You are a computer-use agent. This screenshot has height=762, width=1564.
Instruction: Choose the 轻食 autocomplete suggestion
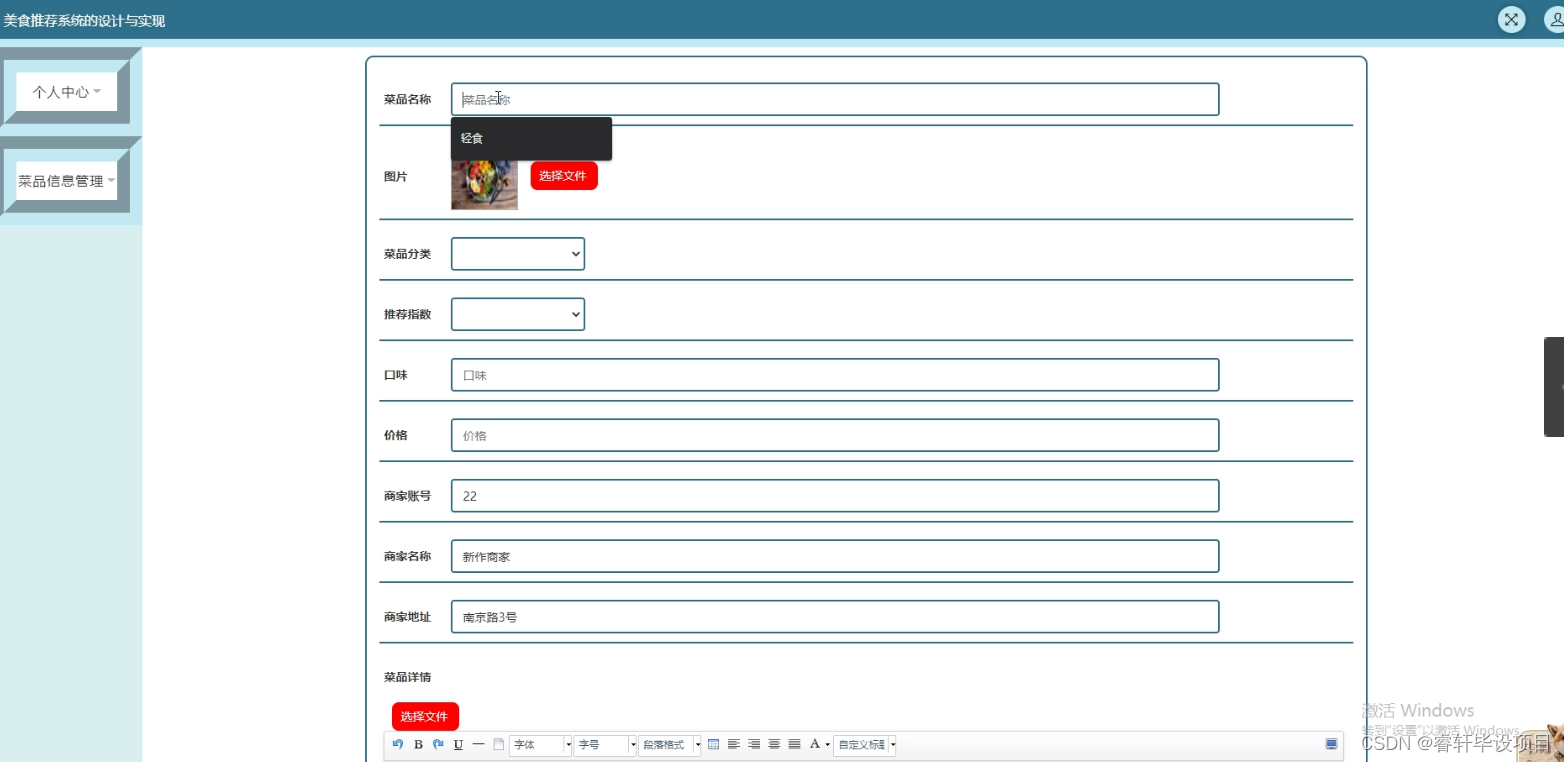coord(531,139)
